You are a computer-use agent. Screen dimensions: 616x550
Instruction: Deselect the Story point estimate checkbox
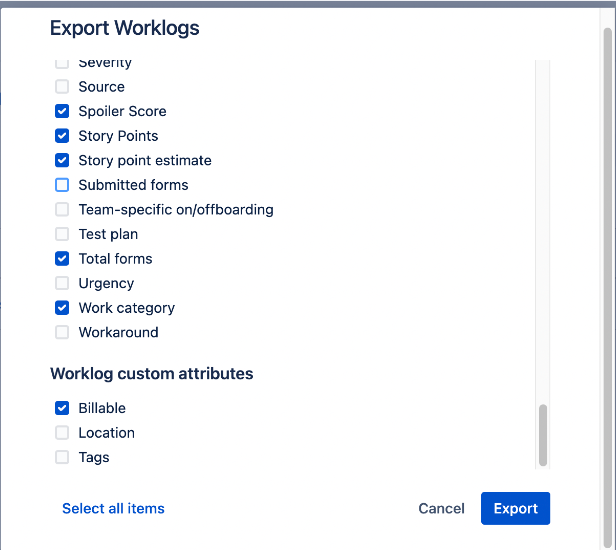(x=62, y=160)
